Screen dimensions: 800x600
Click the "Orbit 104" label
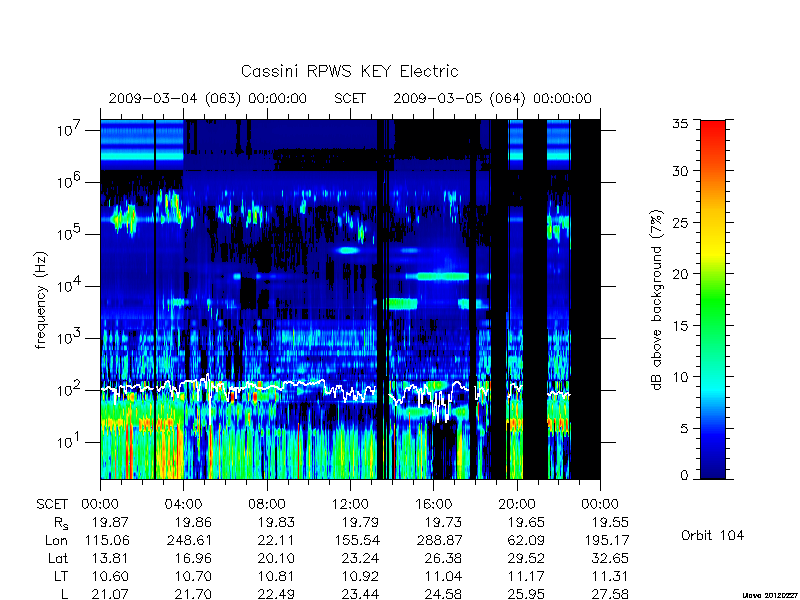click(712, 536)
